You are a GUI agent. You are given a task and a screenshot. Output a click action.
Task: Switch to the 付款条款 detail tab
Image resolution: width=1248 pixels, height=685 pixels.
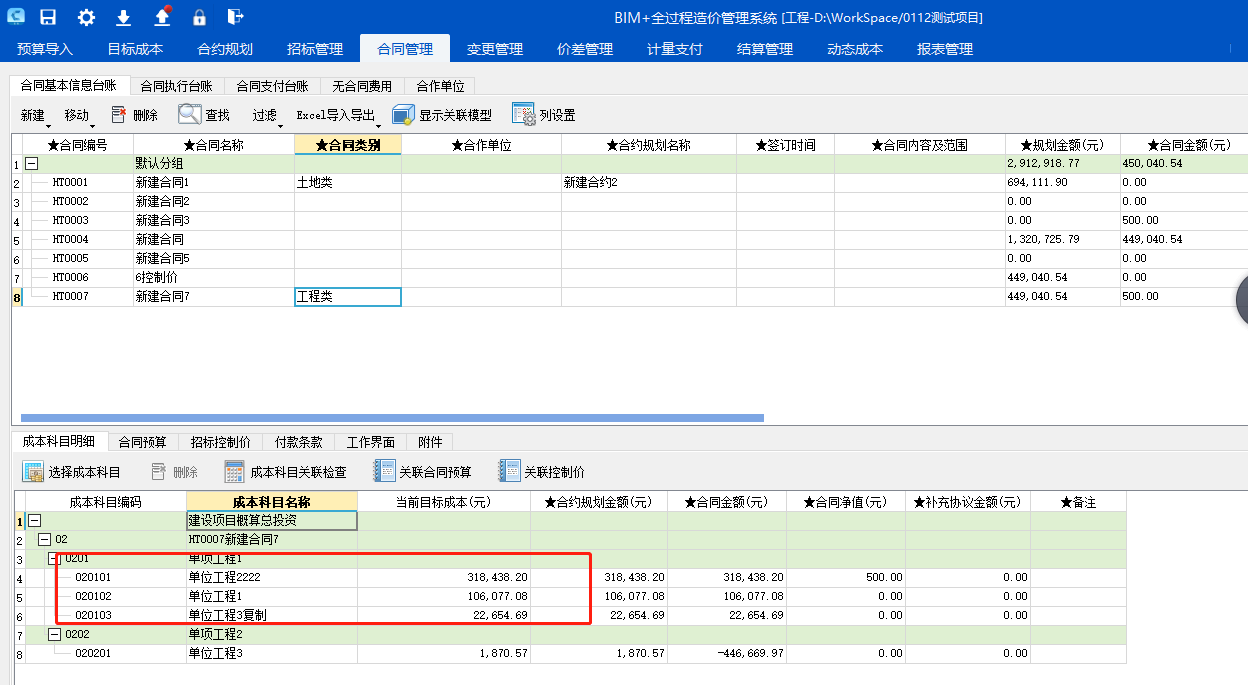(298, 442)
